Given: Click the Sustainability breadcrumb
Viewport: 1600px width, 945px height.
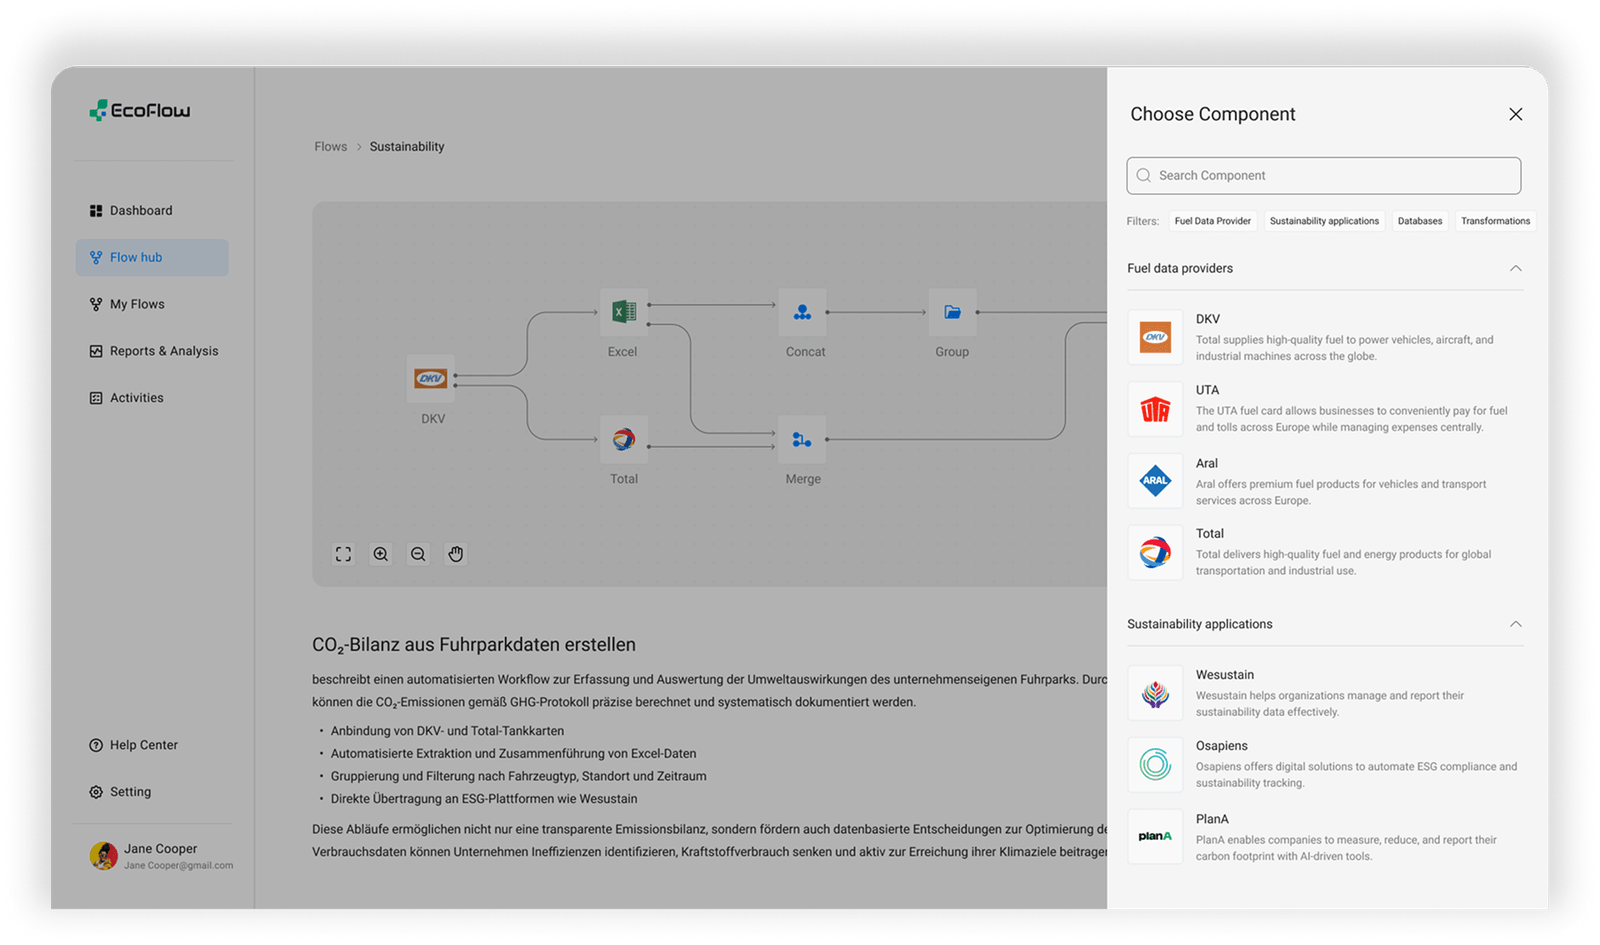Looking at the screenshot, I should pyautogui.click(x=407, y=146).
